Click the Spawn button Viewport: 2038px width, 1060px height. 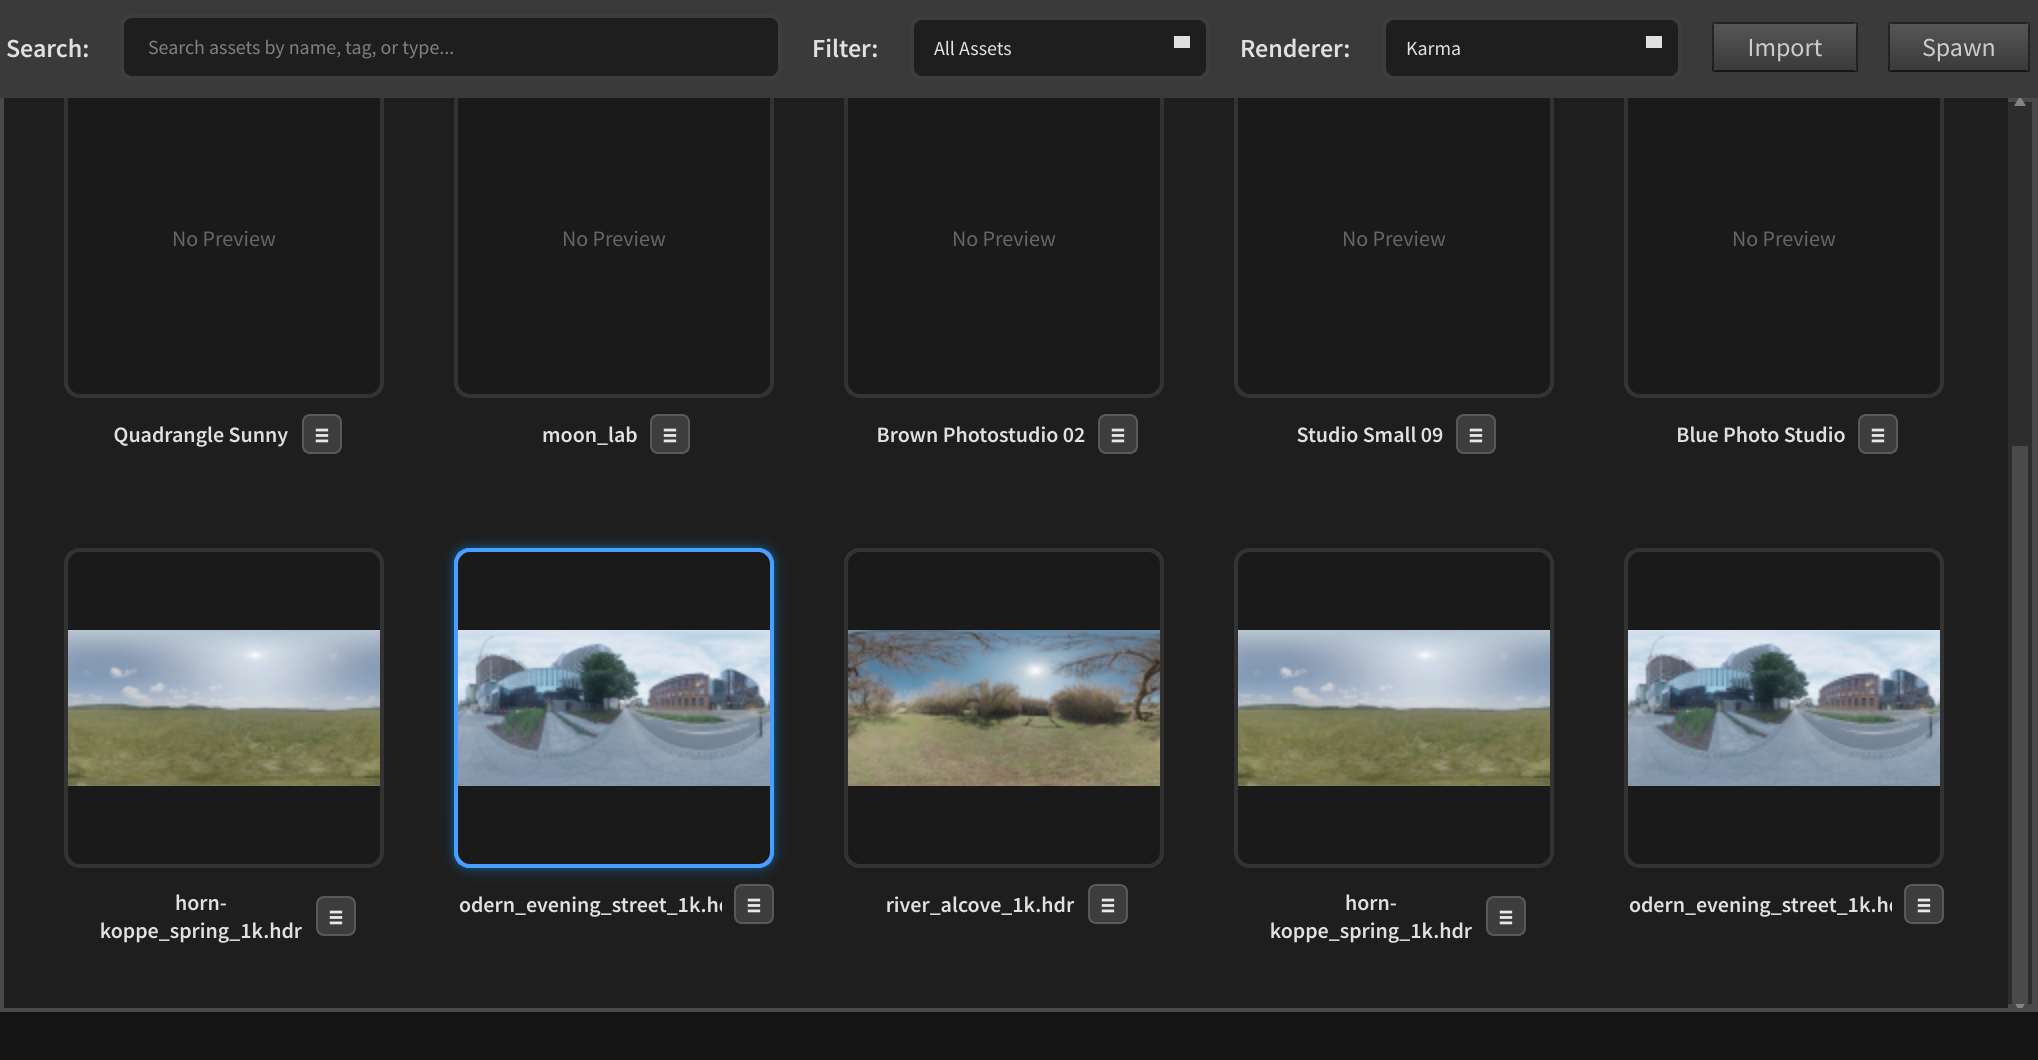(1957, 46)
